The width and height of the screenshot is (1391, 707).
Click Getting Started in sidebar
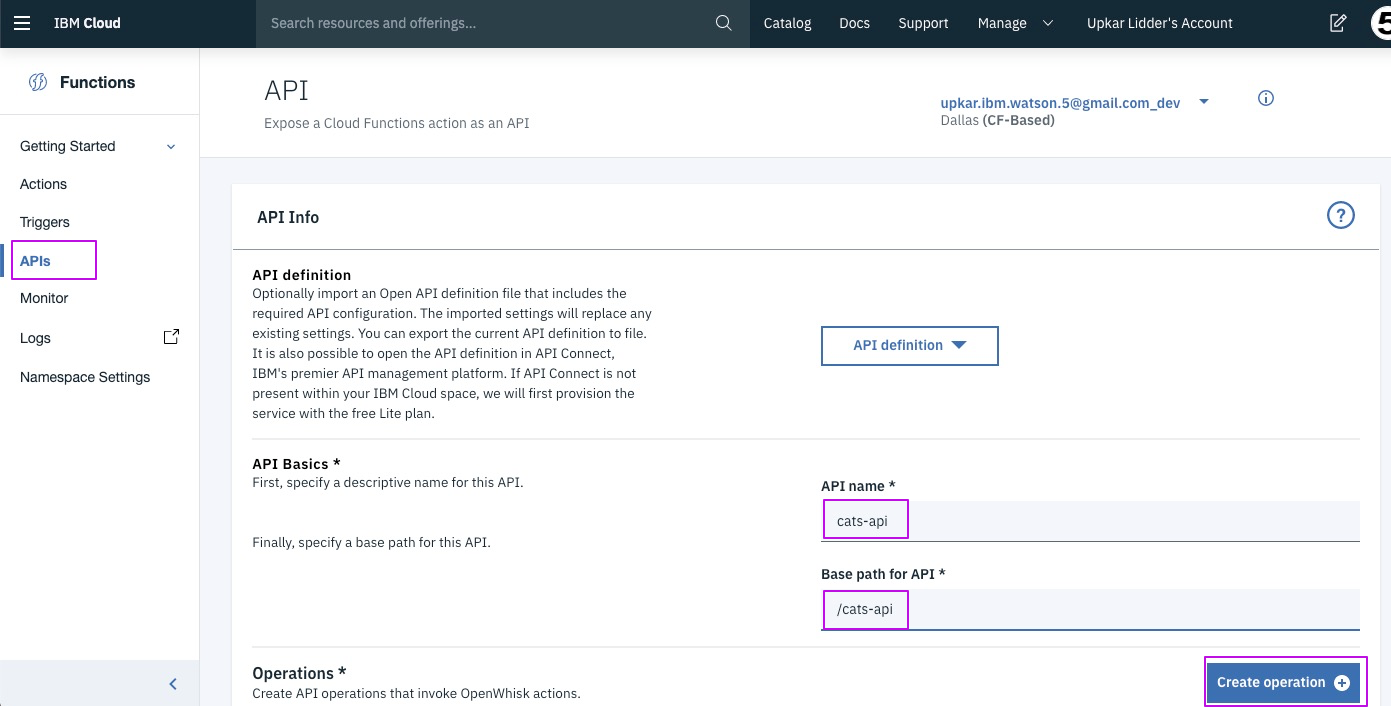coord(68,146)
